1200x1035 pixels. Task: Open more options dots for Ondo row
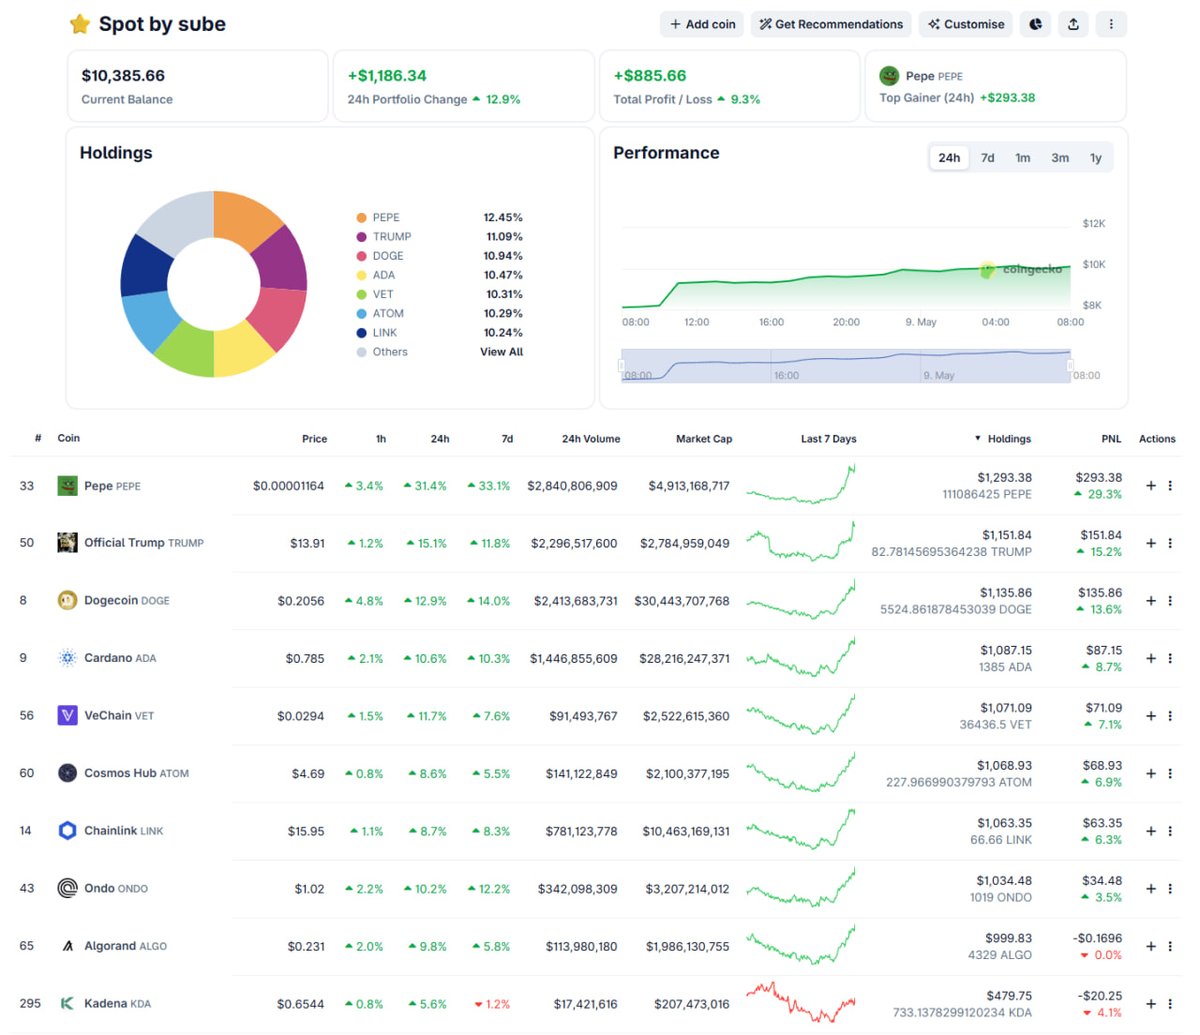pyautogui.click(x=1170, y=888)
